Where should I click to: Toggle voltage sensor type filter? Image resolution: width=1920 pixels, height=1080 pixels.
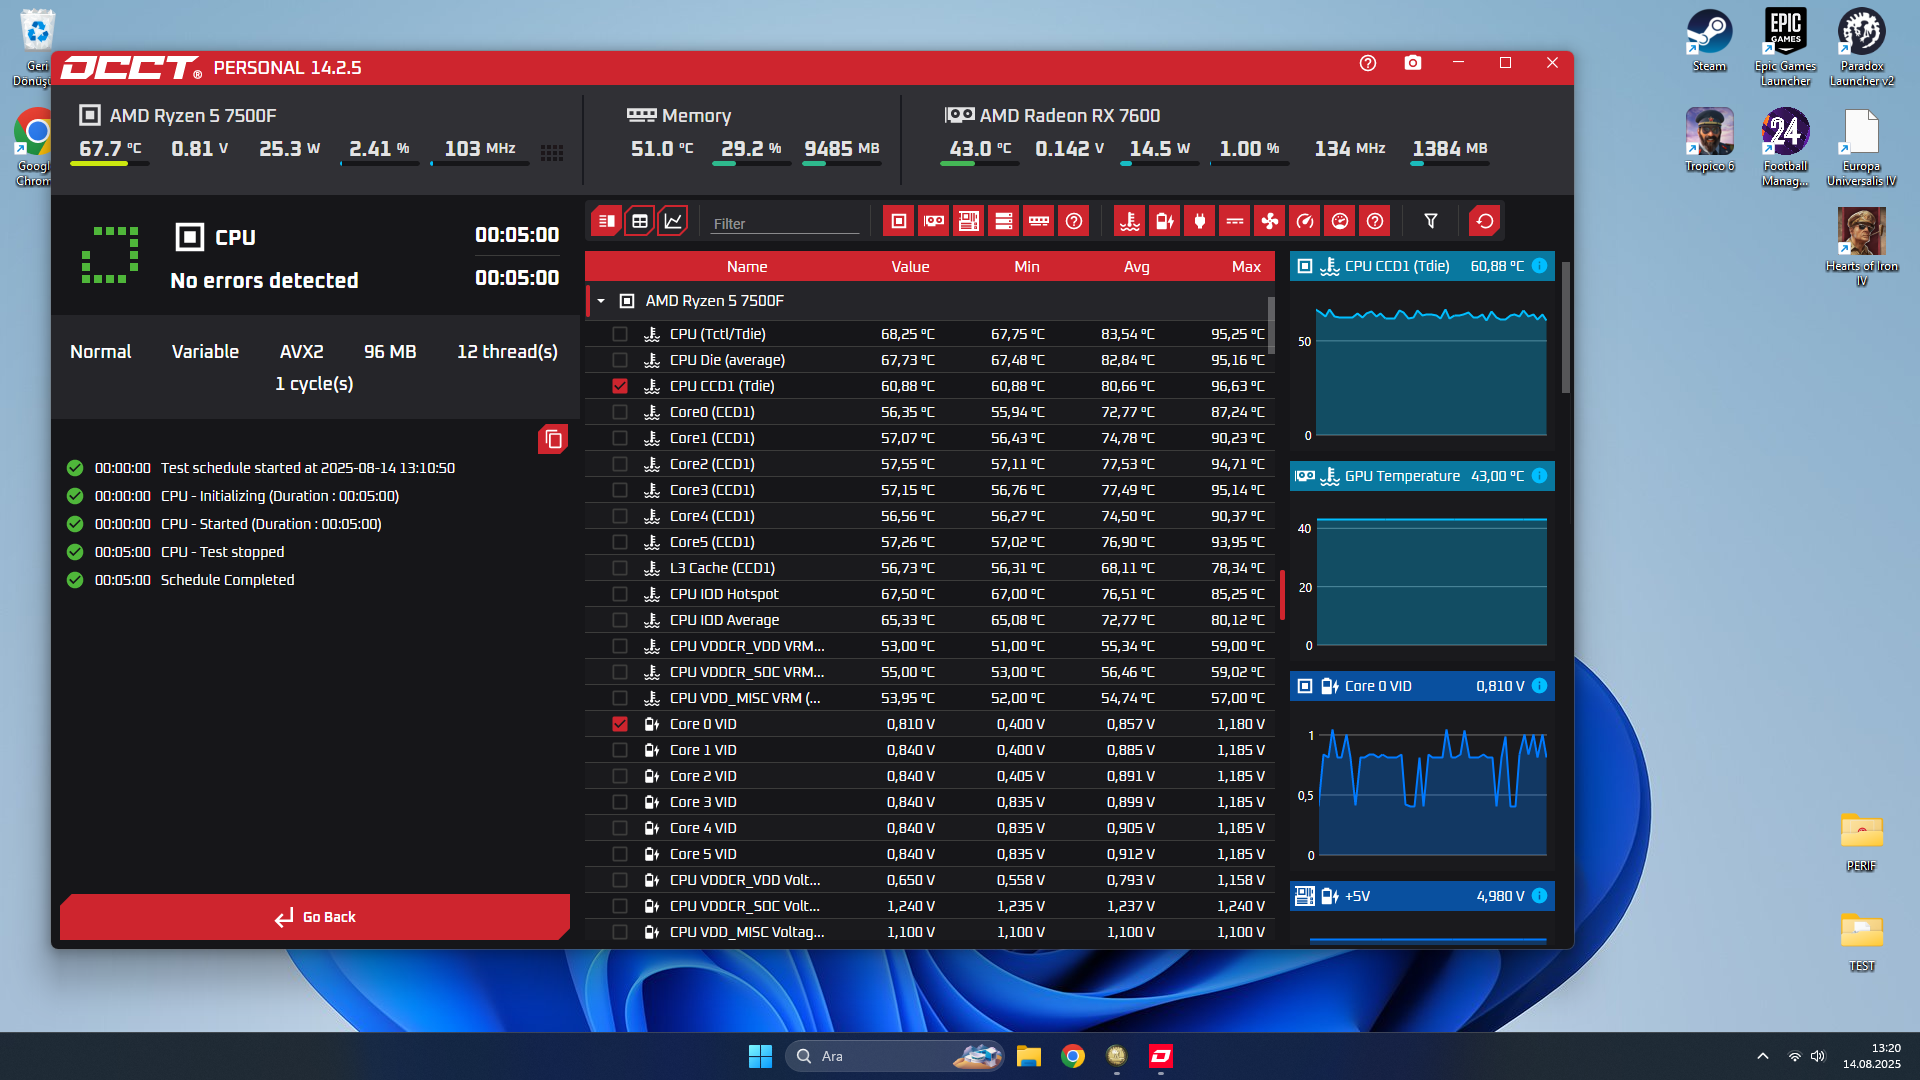1165,221
